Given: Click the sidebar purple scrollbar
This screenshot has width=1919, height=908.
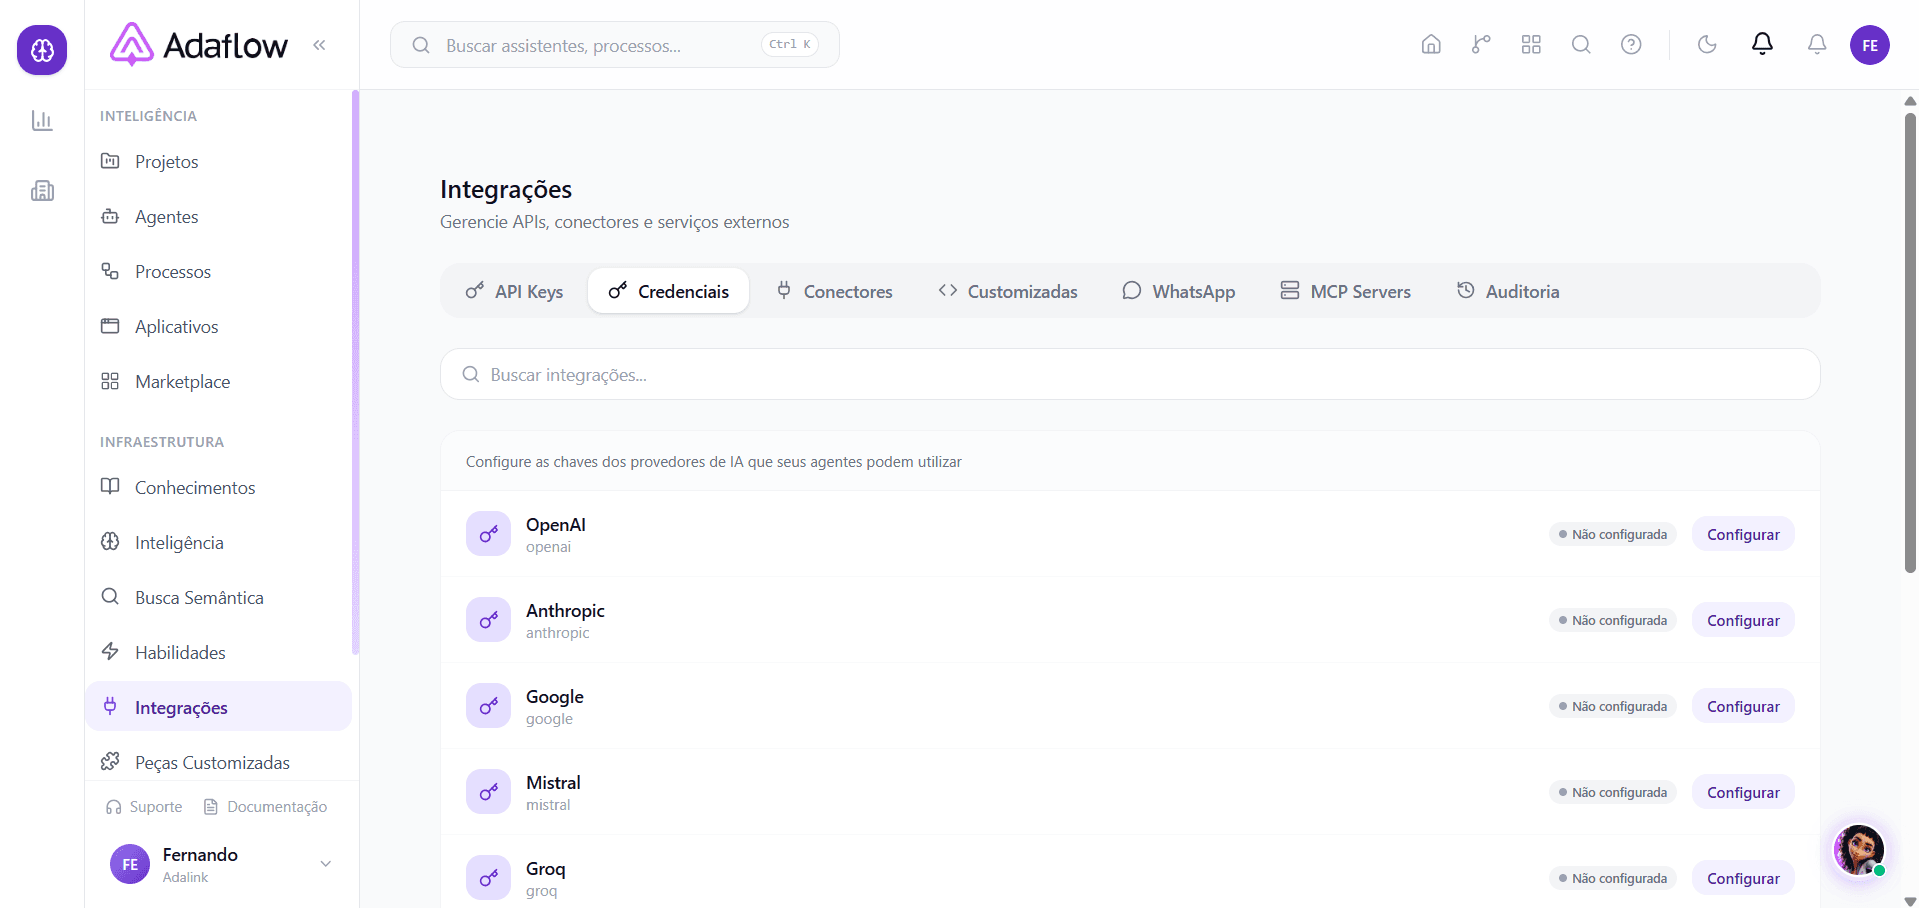Looking at the screenshot, I should 355,372.
